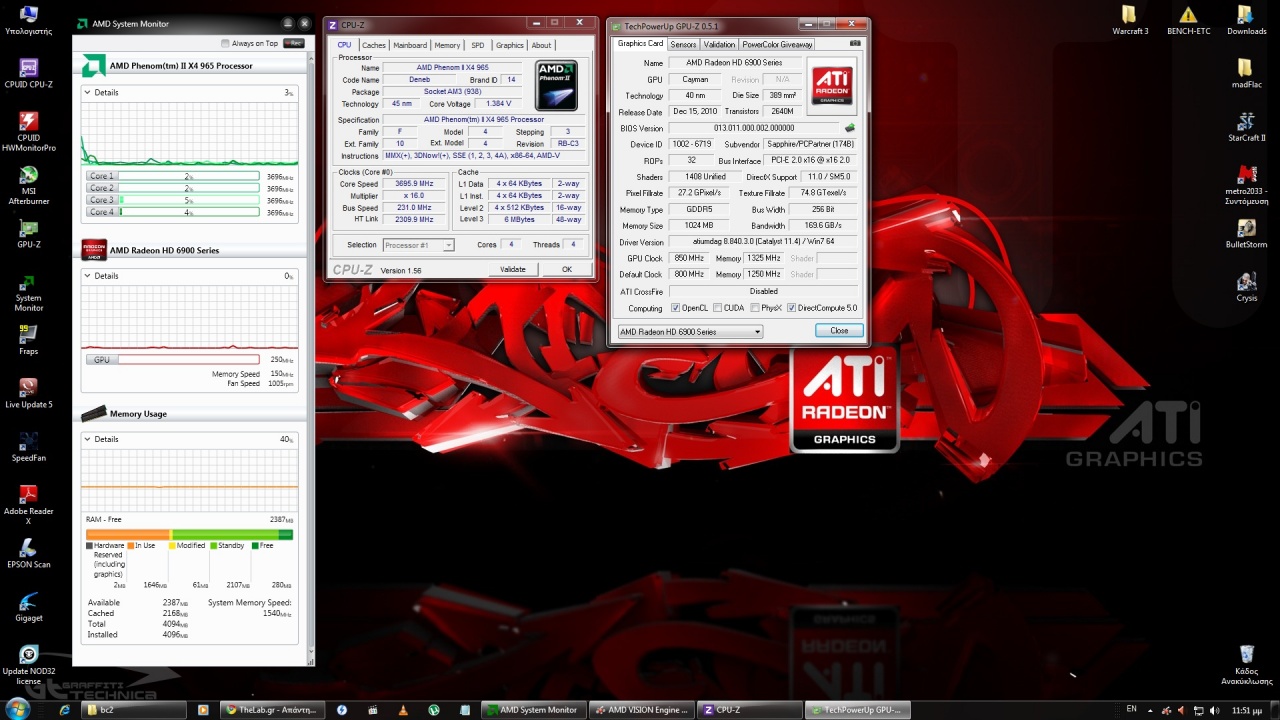Switch to TheLab.gr Chrome taskbar button
Screen dimensions: 1280x720
pyautogui.click(x=272, y=710)
